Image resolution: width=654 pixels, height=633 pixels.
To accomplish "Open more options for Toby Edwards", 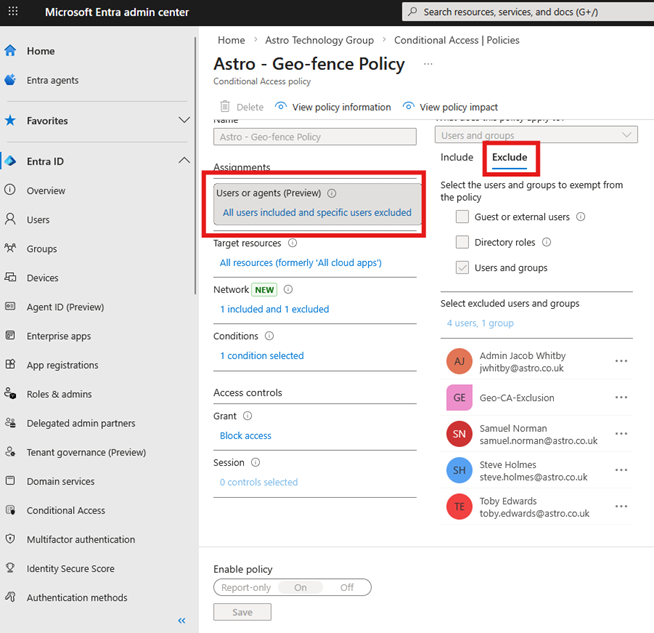I will [621, 506].
